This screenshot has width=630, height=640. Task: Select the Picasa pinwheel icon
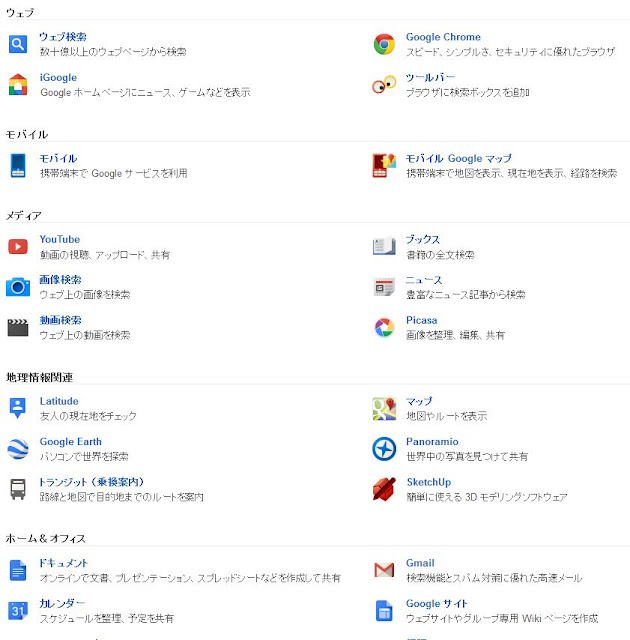[x=384, y=327]
